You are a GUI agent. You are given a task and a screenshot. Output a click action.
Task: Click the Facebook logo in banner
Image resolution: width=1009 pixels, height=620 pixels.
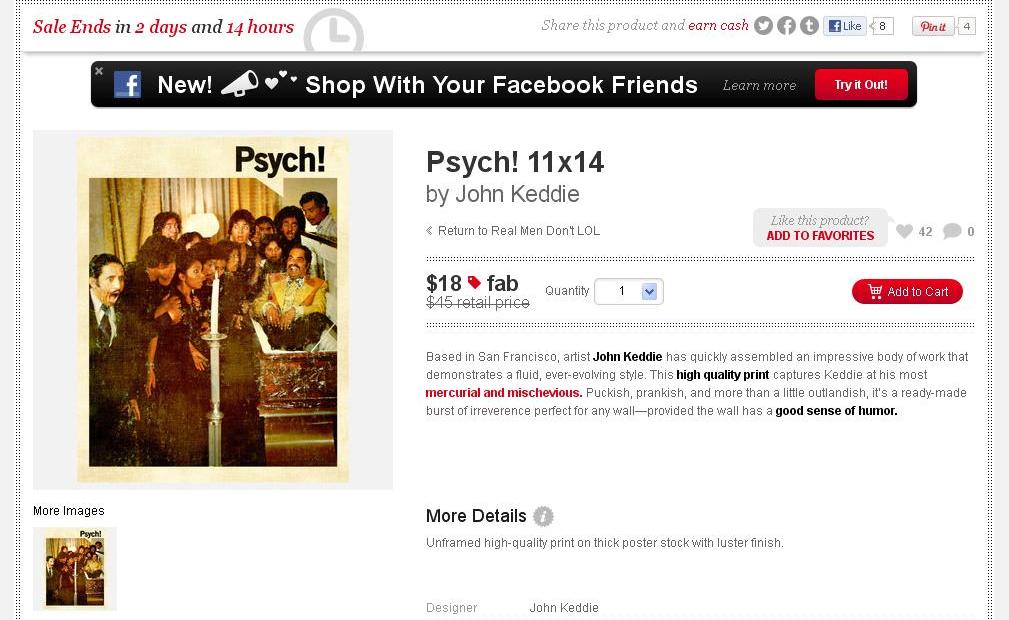point(127,85)
